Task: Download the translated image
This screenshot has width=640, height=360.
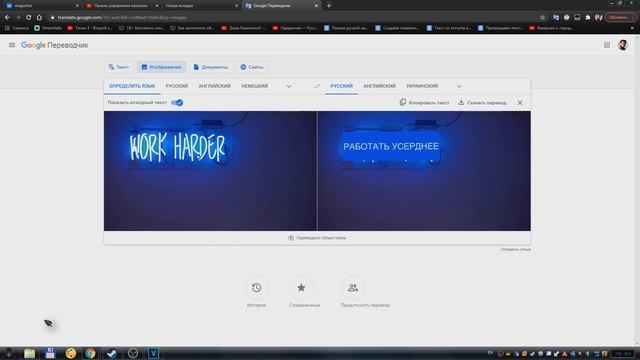Action: pyautogui.click(x=482, y=102)
